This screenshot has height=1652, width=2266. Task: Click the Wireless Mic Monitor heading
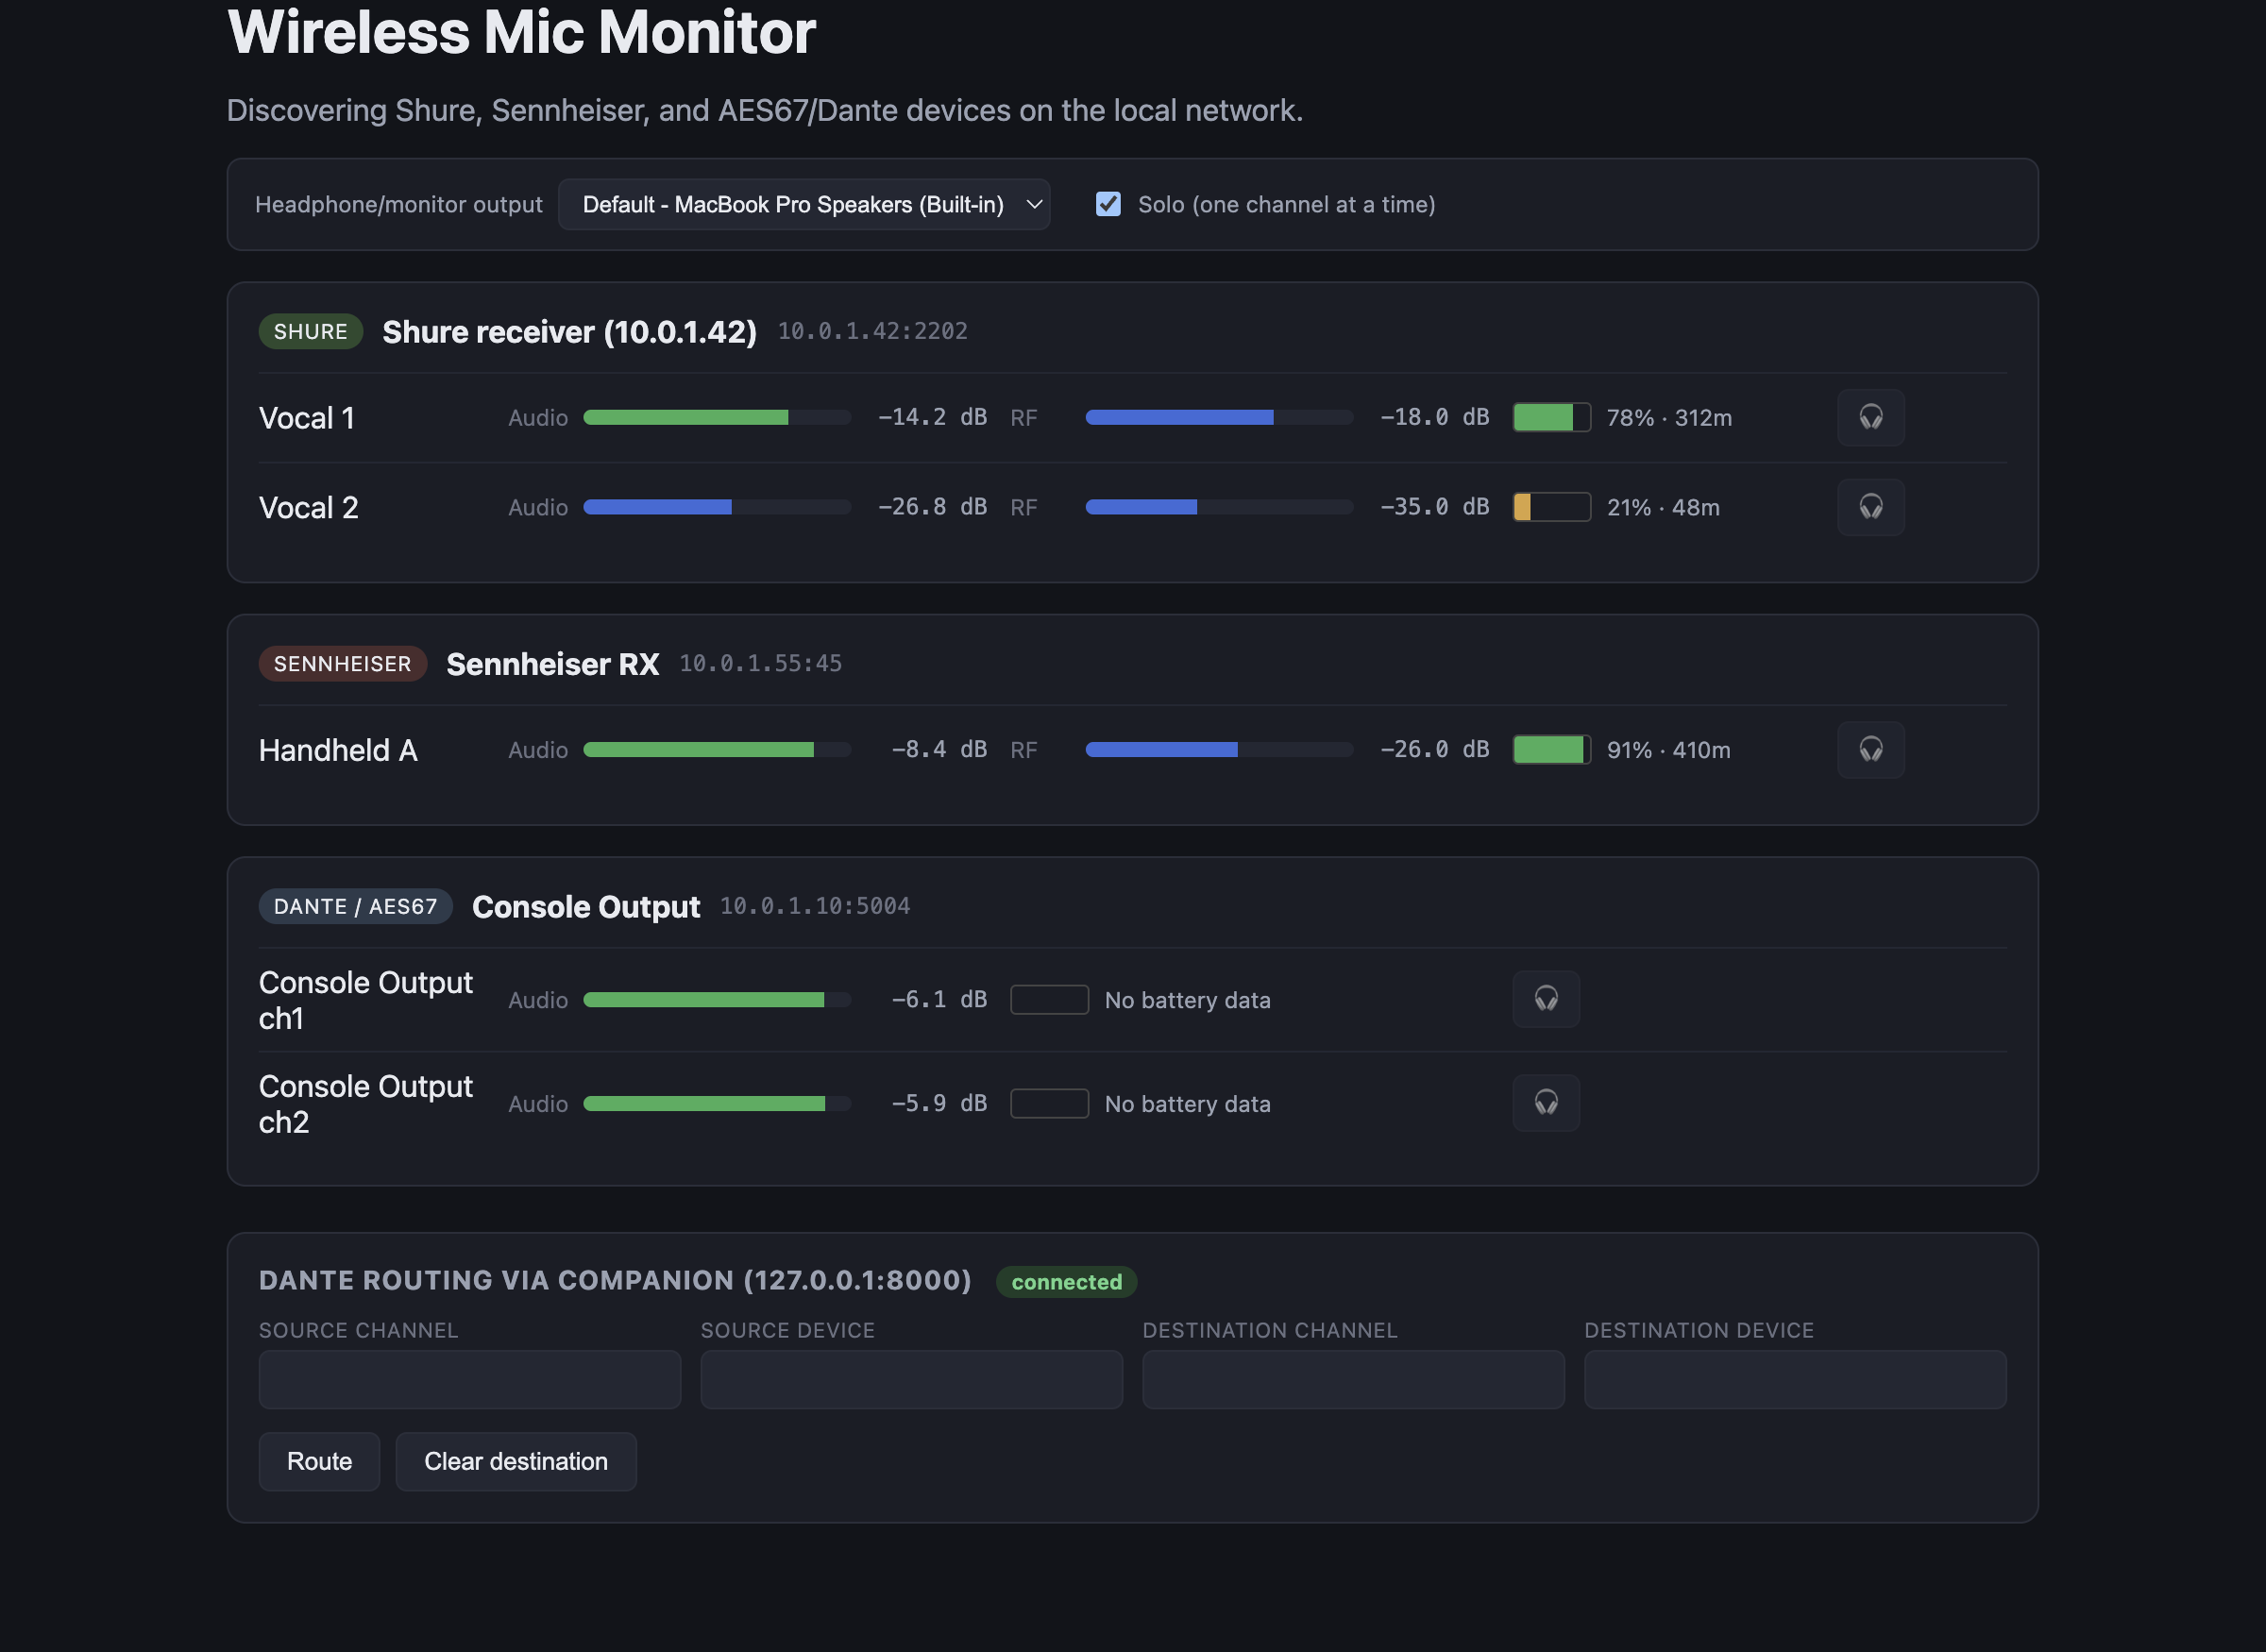521,32
